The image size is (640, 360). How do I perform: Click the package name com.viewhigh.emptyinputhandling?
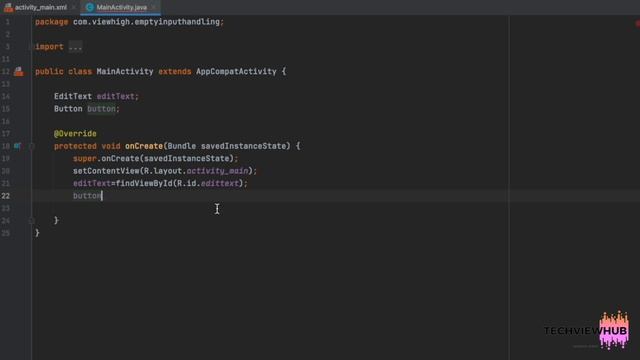click(146, 22)
